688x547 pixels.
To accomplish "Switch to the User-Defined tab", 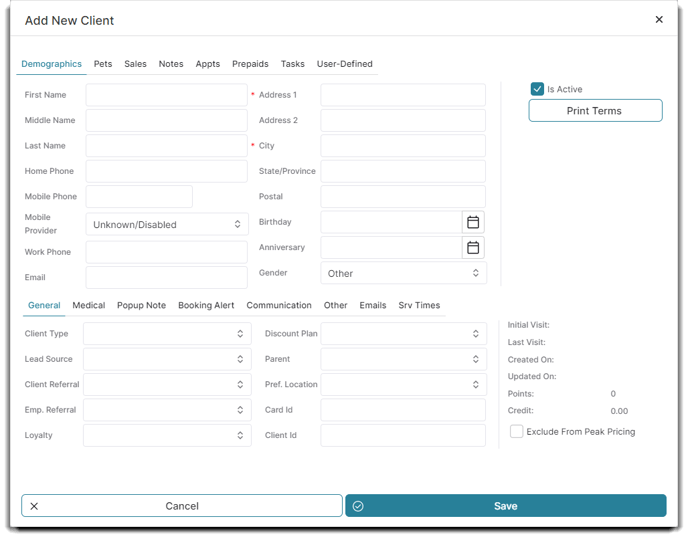I will [x=344, y=64].
